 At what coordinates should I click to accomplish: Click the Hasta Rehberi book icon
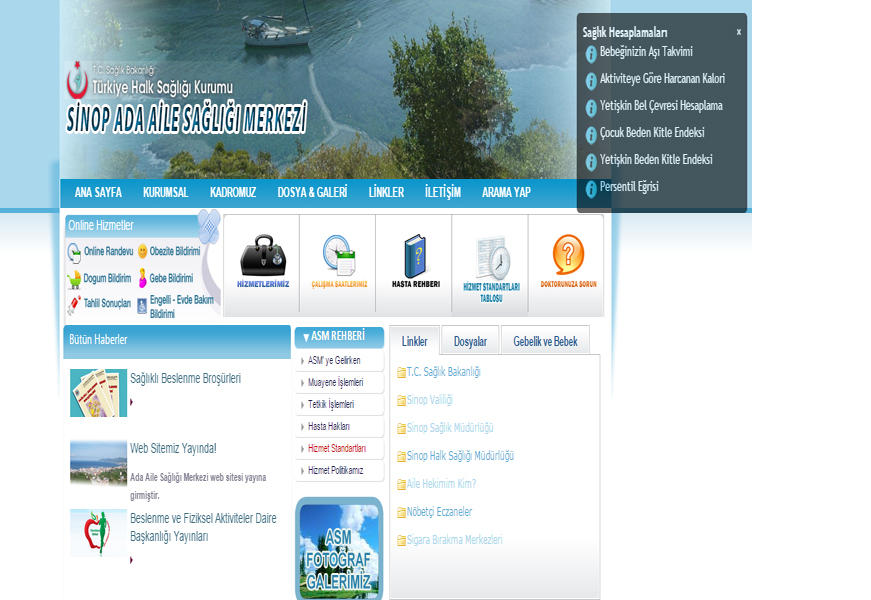(414, 255)
